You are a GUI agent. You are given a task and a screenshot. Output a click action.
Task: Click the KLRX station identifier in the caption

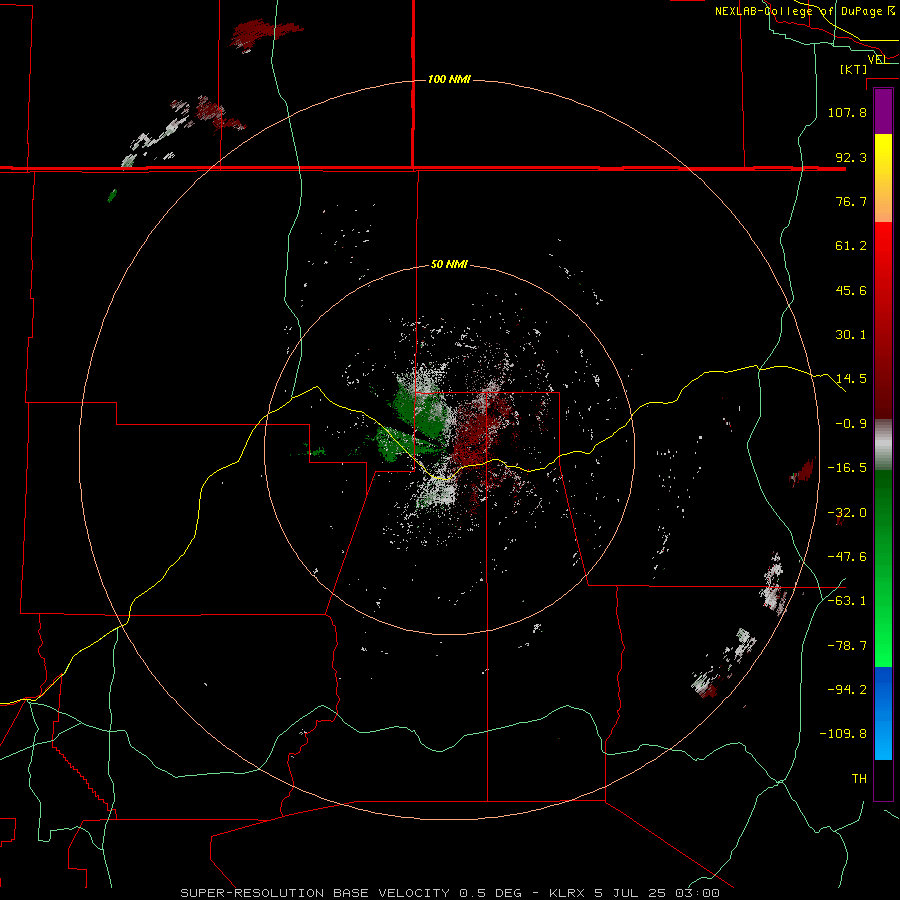point(568,893)
